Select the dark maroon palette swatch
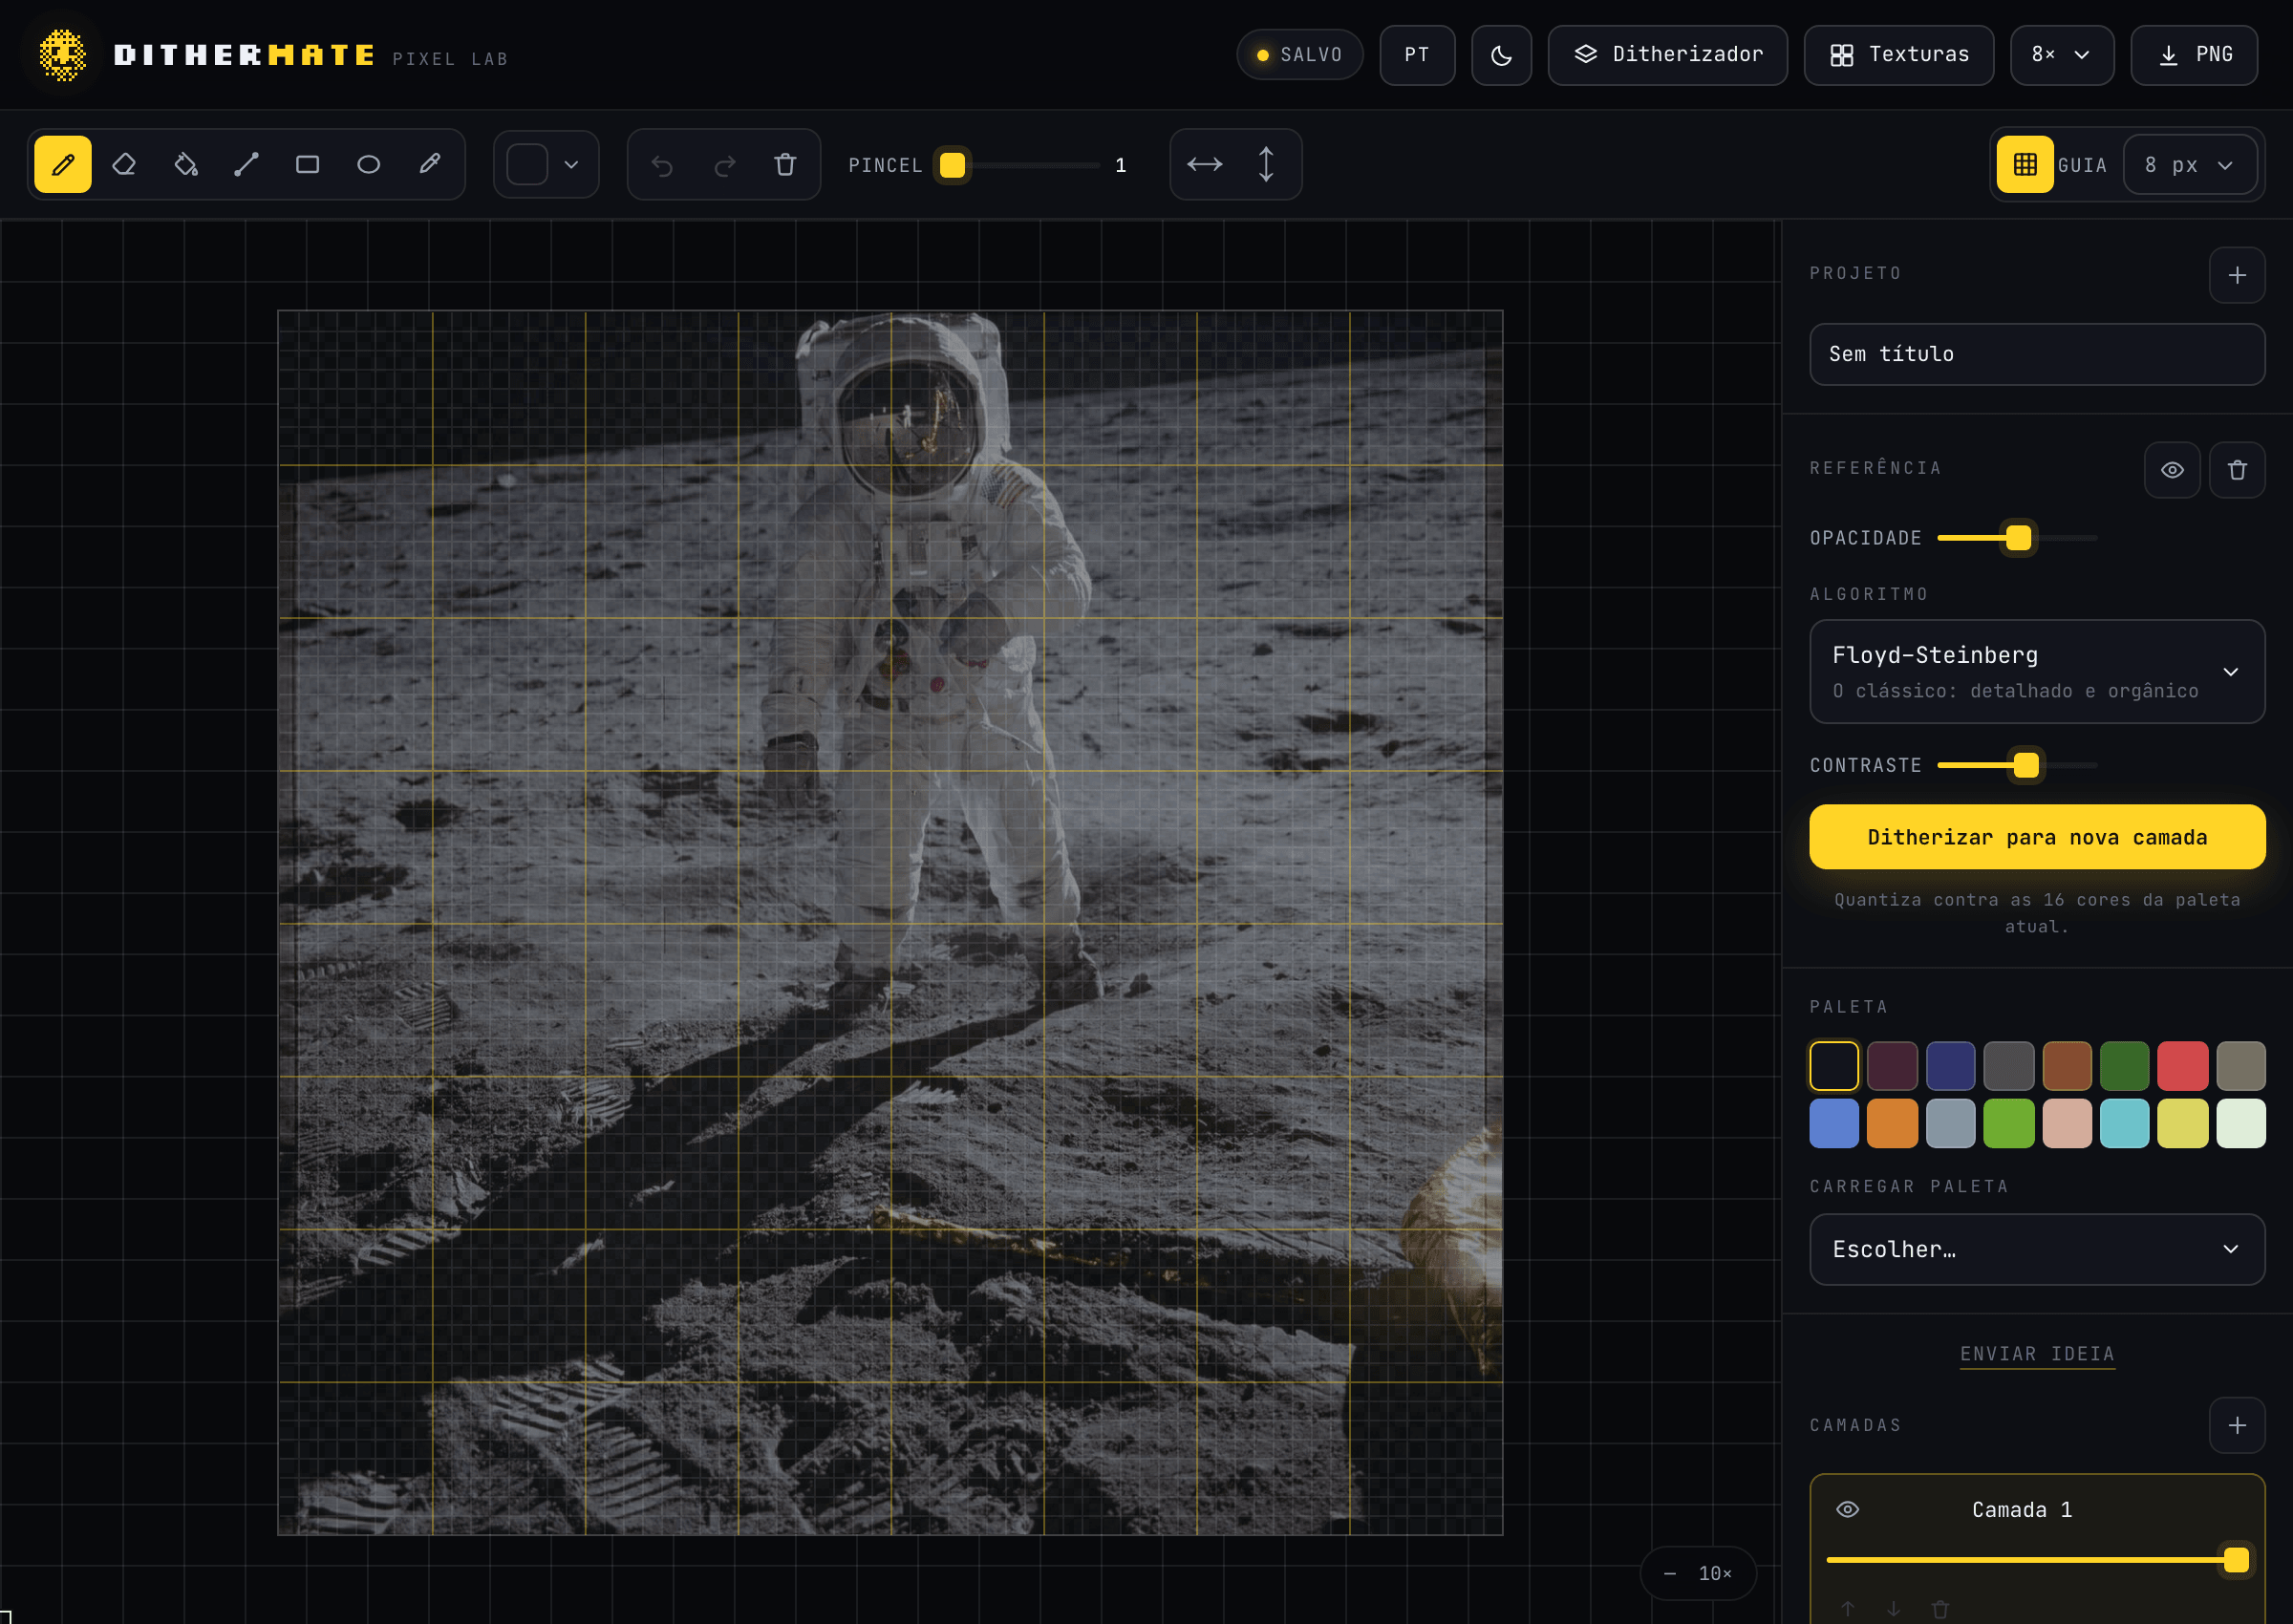The width and height of the screenshot is (2293, 1624). (1892, 1066)
